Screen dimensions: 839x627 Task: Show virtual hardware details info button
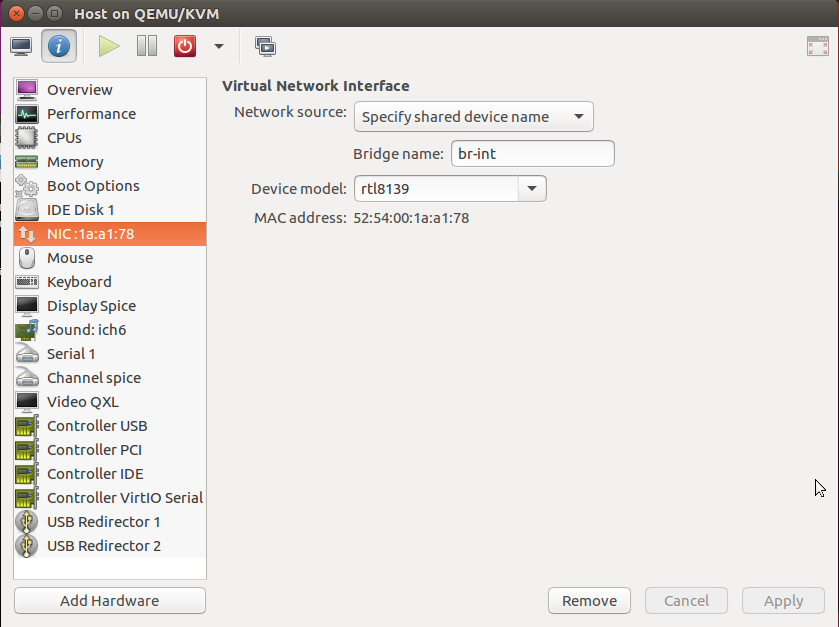(59, 47)
